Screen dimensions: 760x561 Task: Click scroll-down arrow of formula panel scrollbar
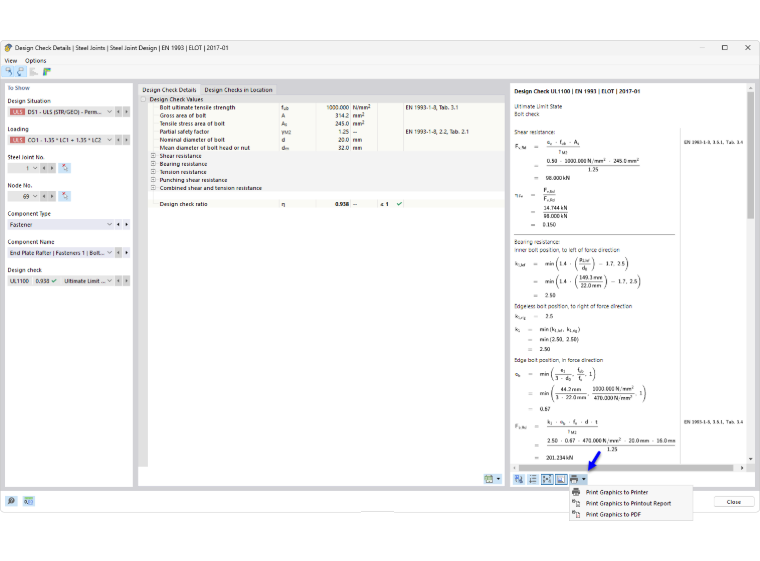(750, 459)
